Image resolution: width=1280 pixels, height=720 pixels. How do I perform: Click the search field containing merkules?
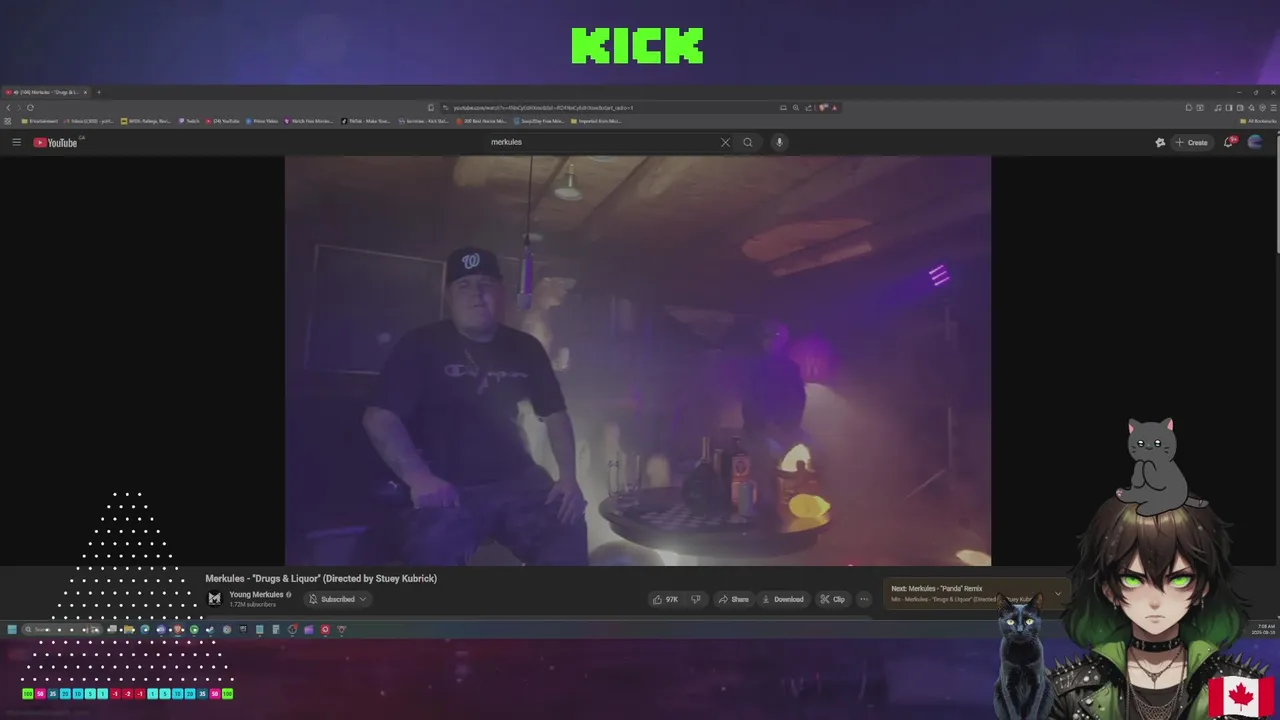603,142
